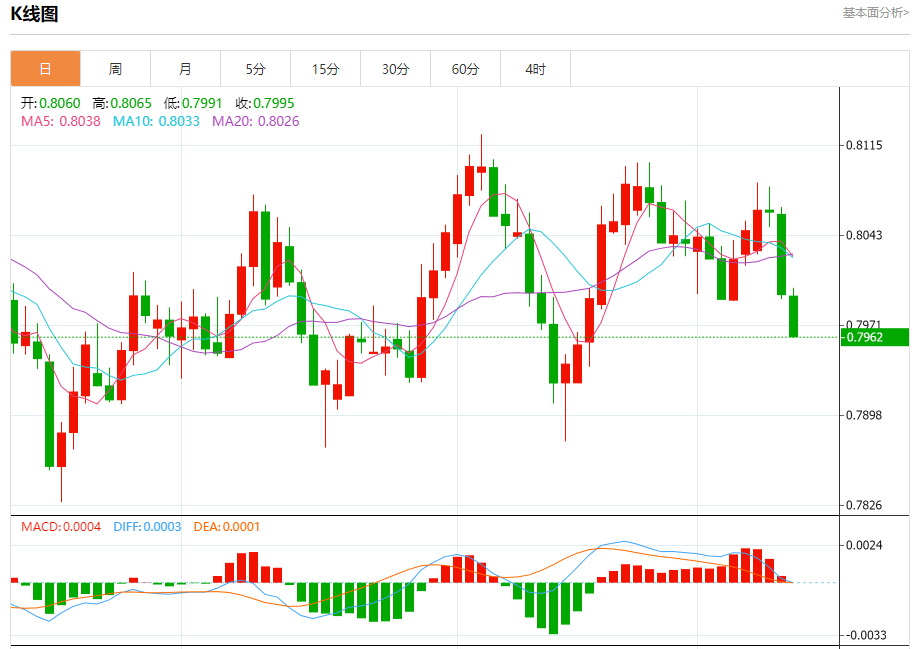917x649 pixels.
Task: Open the 基本面分析 link
Action: tap(875, 13)
